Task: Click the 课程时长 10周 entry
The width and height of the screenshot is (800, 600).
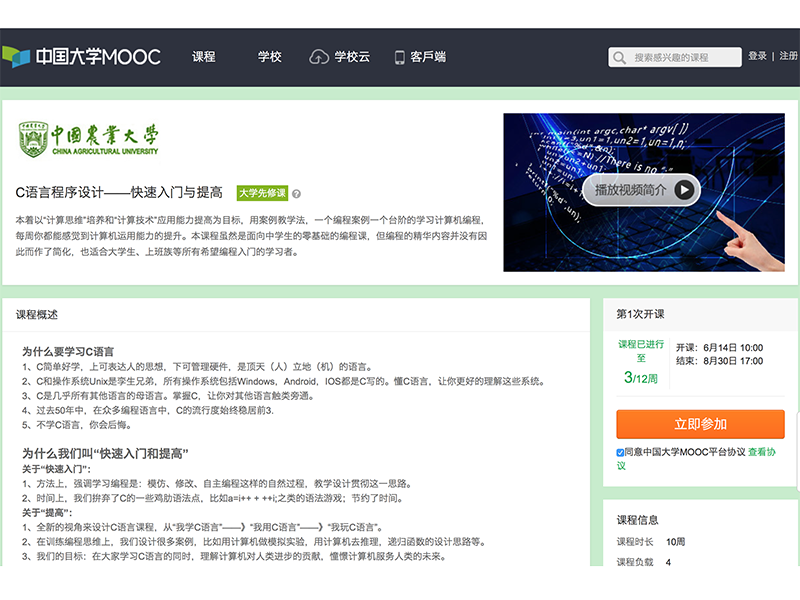Action: pyautogui.click(x=651, y=542)
